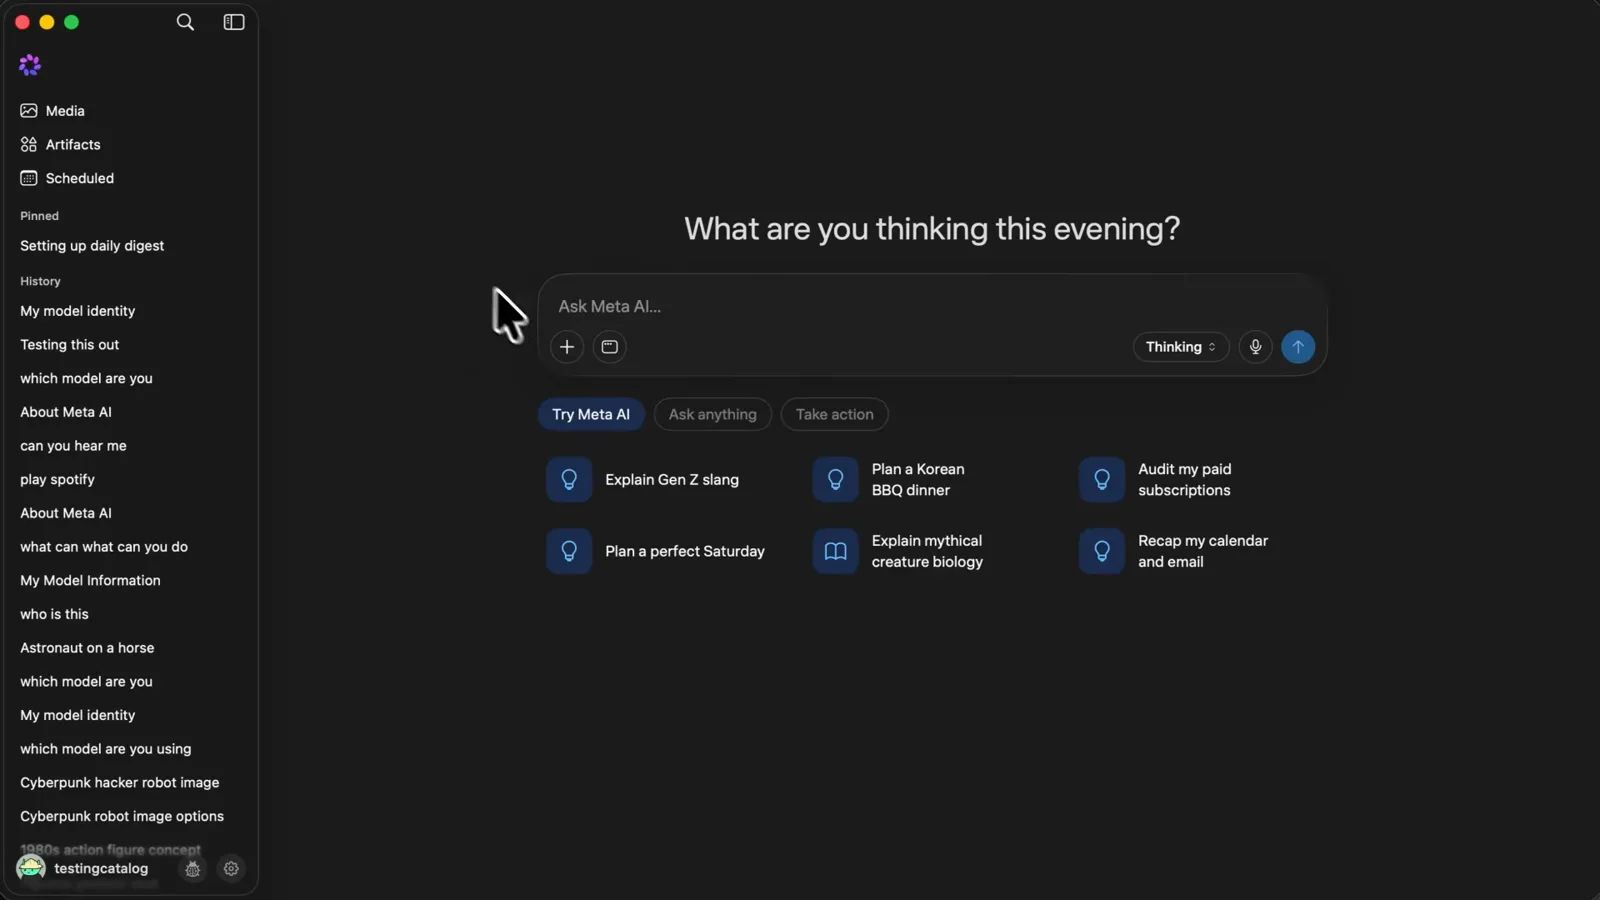The width and height of the screenshot is (1600, 900).
Task: Open the Astronaut on a horse chat
Action: pos(87,648)
